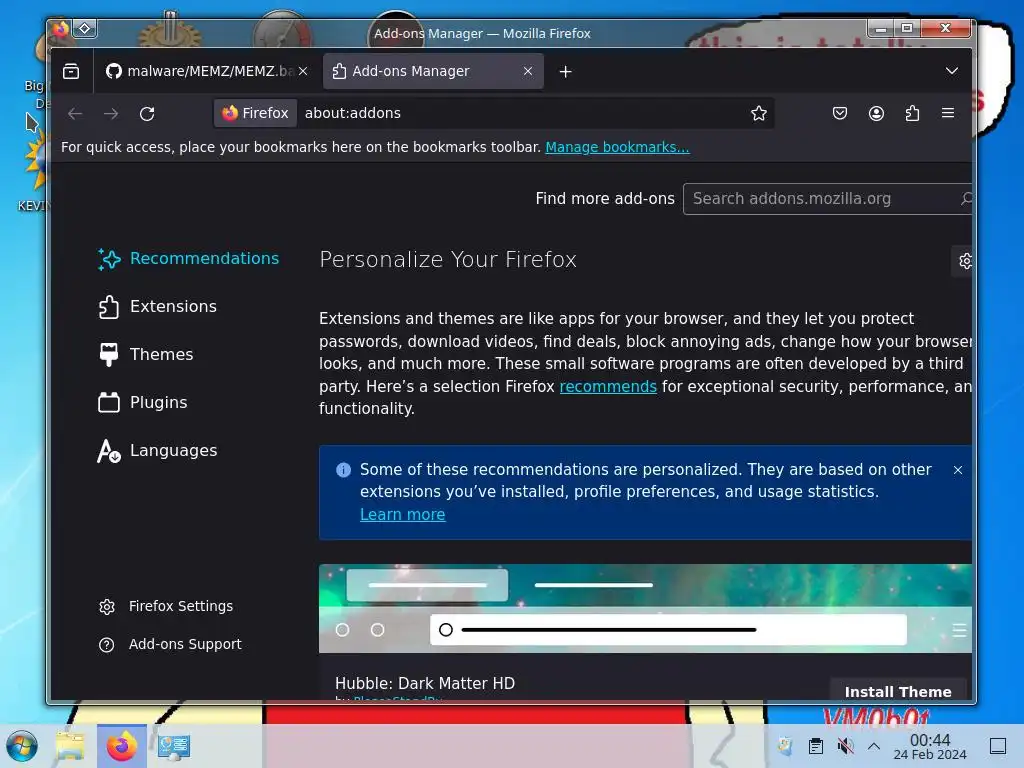Open the Firefox account icon
Viewport: 1024px width, 768px height.
876,114
